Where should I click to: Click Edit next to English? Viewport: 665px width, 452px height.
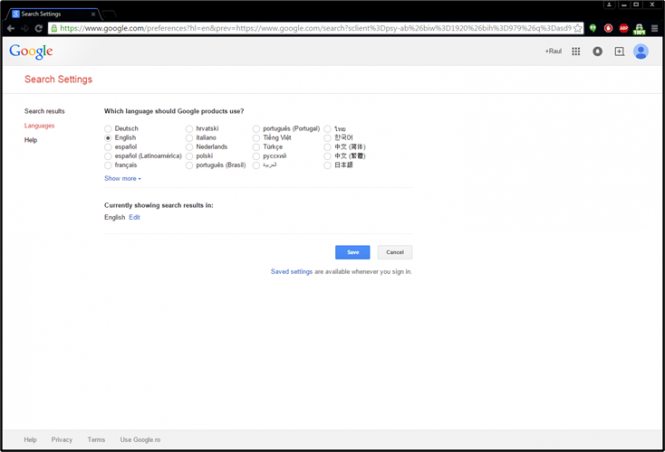tap(134, 217)
